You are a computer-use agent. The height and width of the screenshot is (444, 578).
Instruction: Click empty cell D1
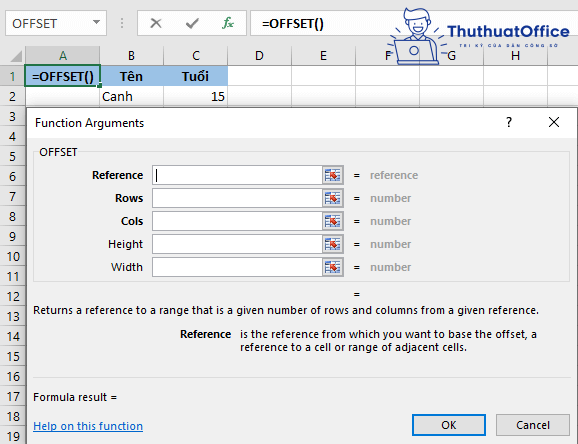point(260,76)
